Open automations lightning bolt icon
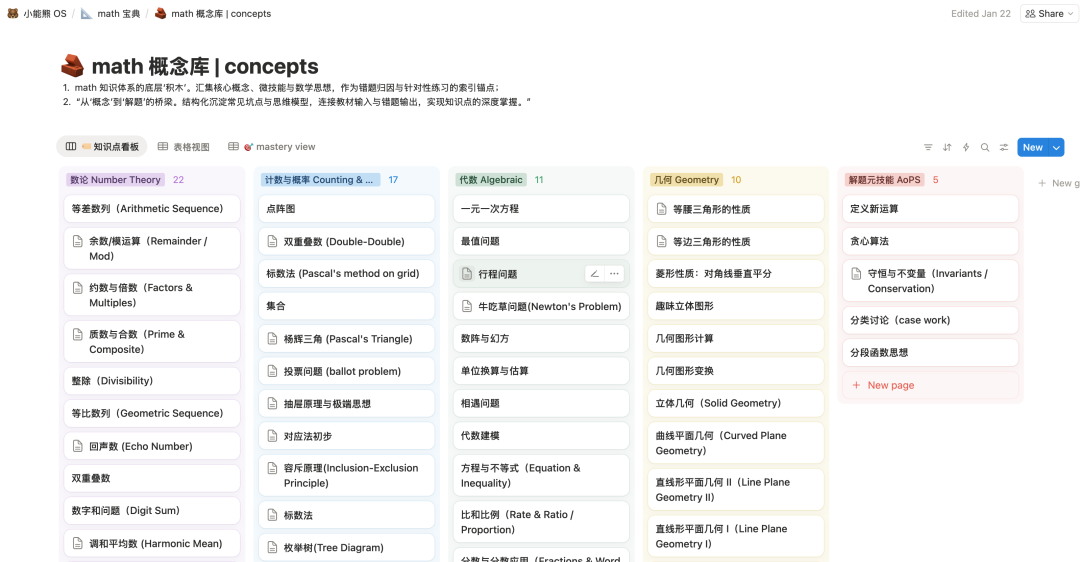1080x562 pixels. (966, 147)
